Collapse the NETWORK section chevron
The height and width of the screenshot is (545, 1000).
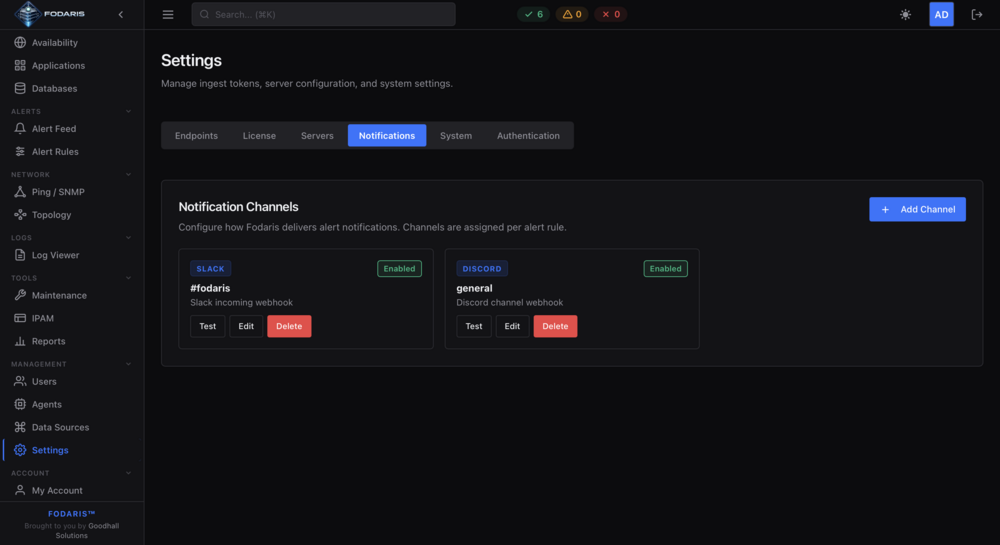click(x=128, y=175)
